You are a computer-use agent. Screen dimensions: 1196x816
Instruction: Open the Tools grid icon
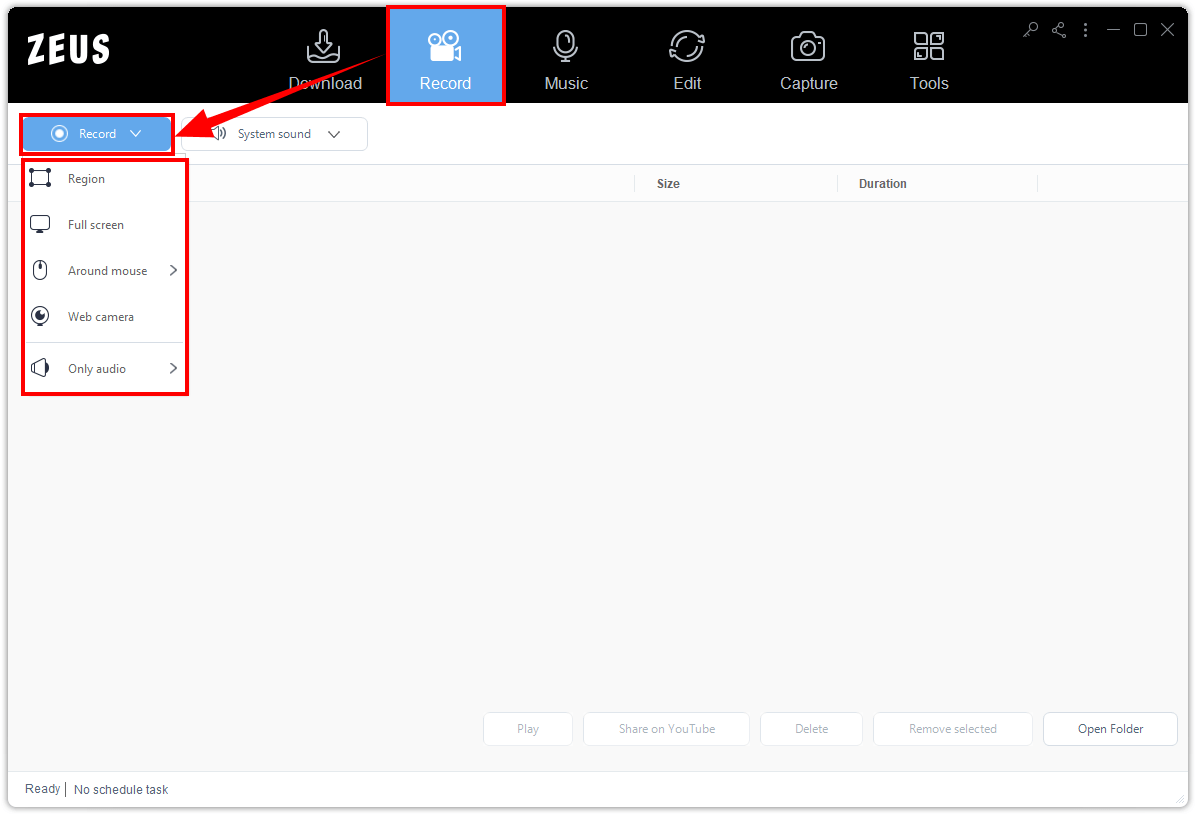928,46
